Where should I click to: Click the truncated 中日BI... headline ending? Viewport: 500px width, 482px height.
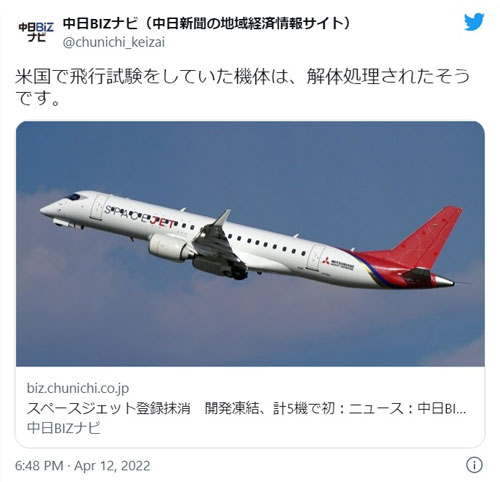point(442,408)
